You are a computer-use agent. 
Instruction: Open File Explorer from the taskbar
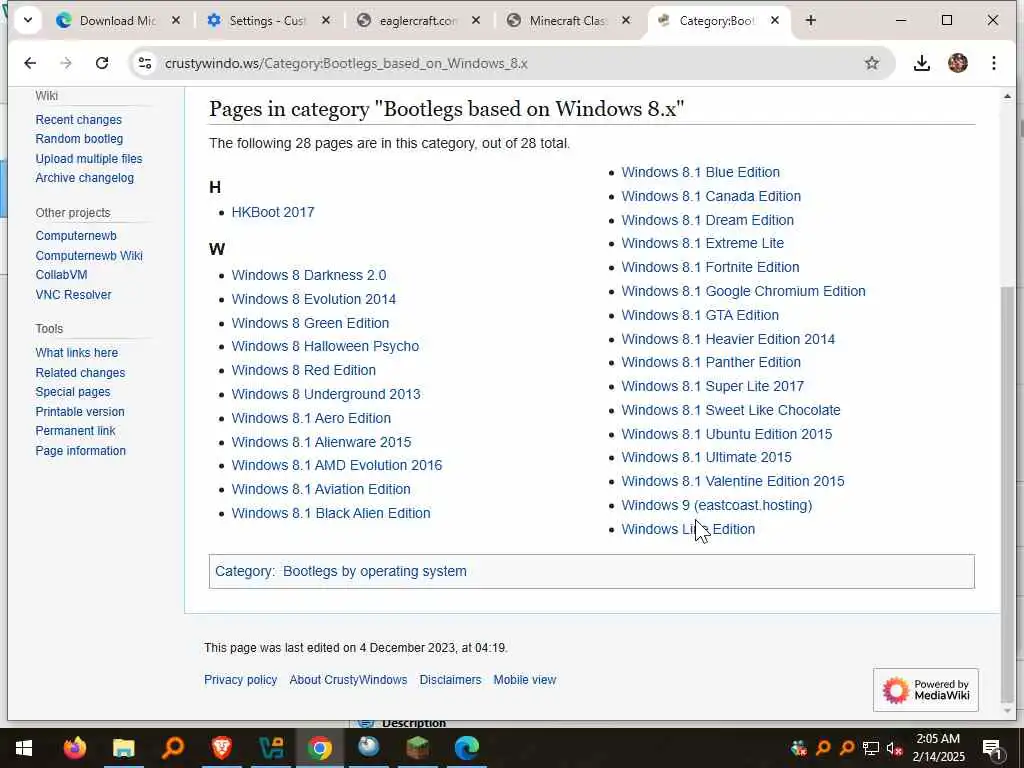click(123, 748)
